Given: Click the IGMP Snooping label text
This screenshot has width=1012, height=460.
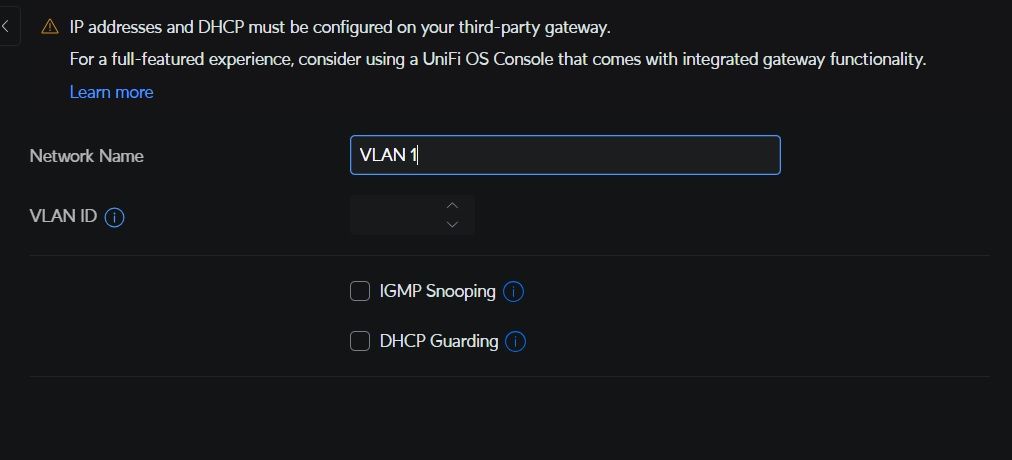Looking at the screenshot, I should tap(437, 292).
